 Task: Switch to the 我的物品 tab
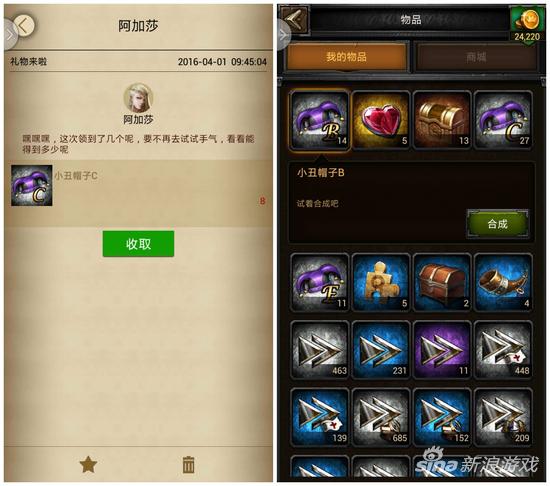pyautogui.click(x=347, y=57)
